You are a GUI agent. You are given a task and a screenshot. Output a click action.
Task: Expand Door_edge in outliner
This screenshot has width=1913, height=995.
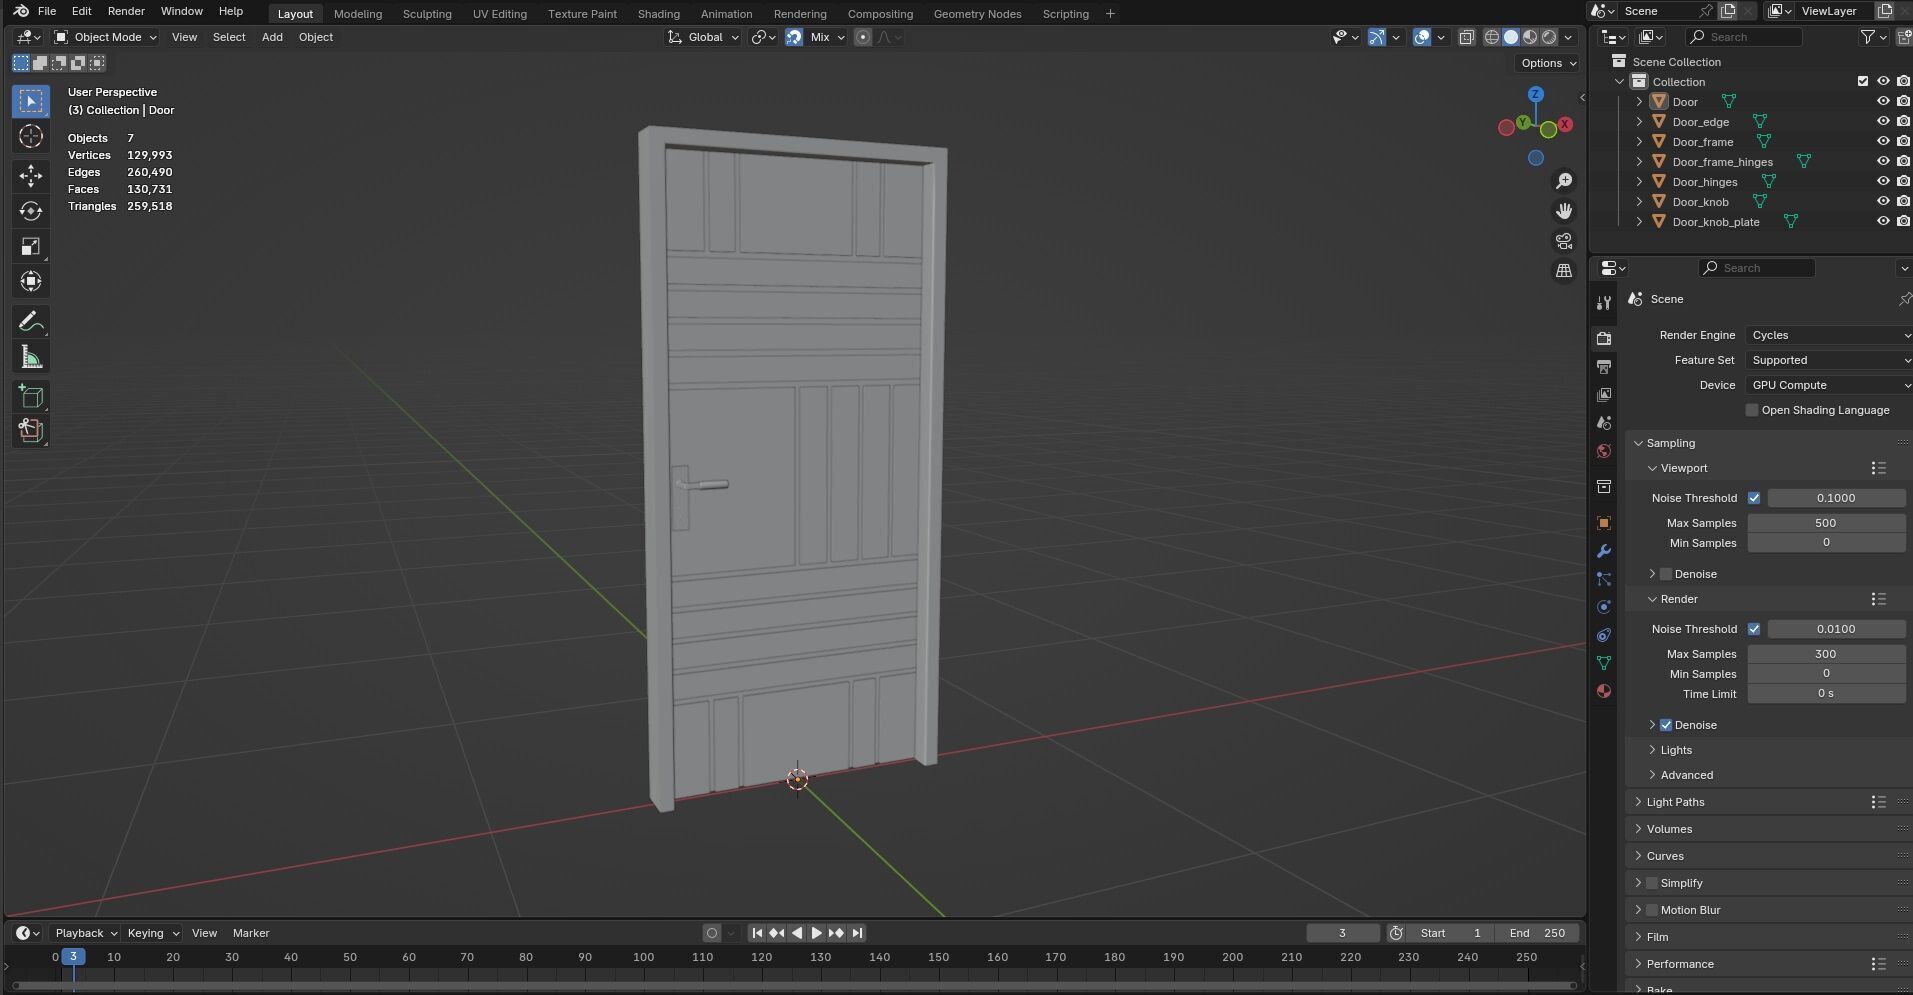[x=1639, y=122]
